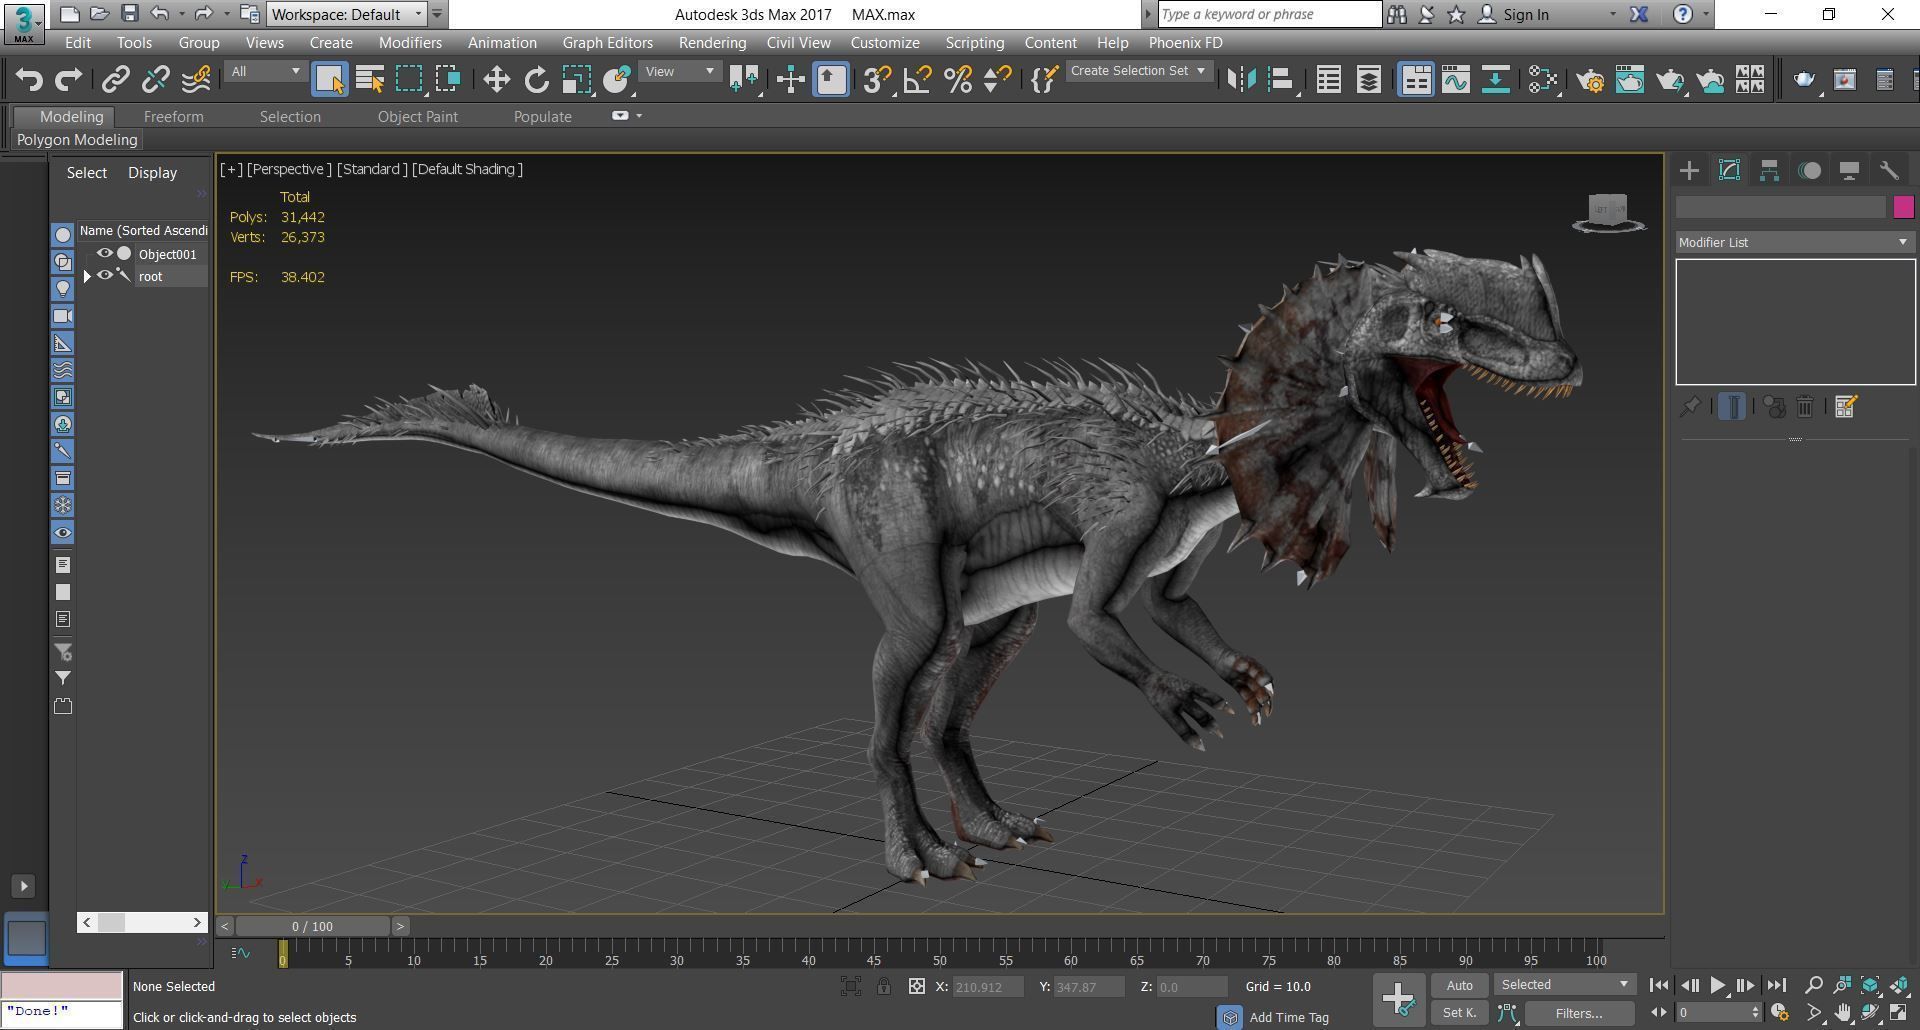Viewport: 1920px width, 1030px height.
Task: Choose the Select and Rotate tool
Action: click(537, 79)
